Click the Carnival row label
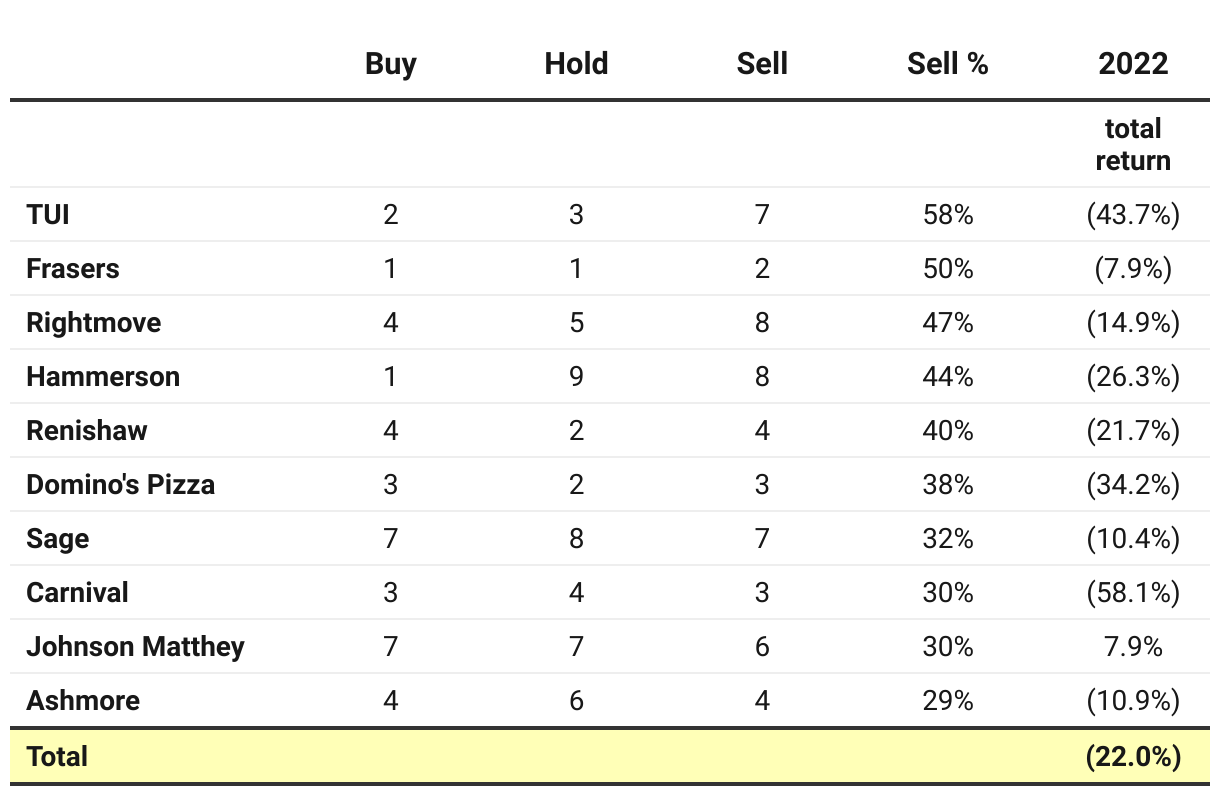Screen dimensions: 1220x796 [78, 593]
